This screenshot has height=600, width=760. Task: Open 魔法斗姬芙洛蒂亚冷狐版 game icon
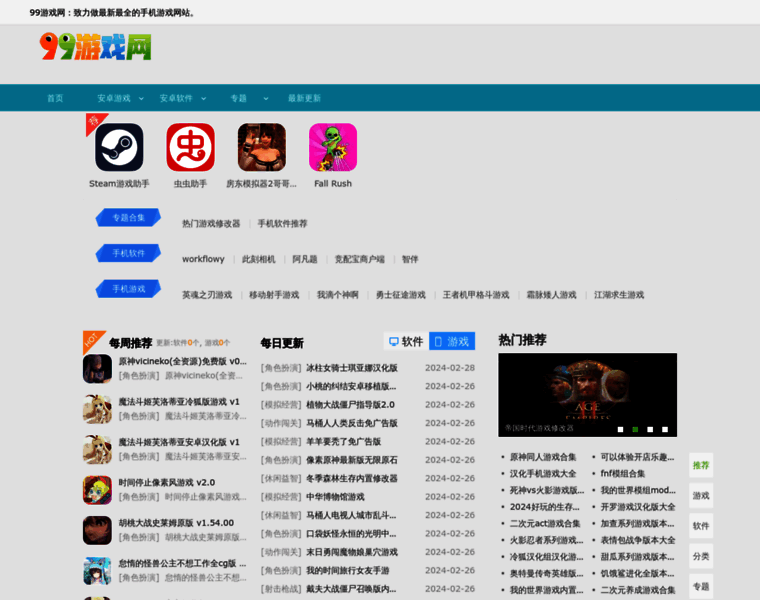(x=97, y=409)
